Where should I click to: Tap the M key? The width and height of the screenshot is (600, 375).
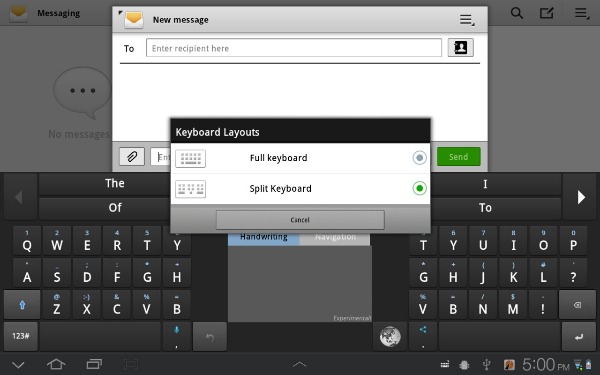point(513,305)
